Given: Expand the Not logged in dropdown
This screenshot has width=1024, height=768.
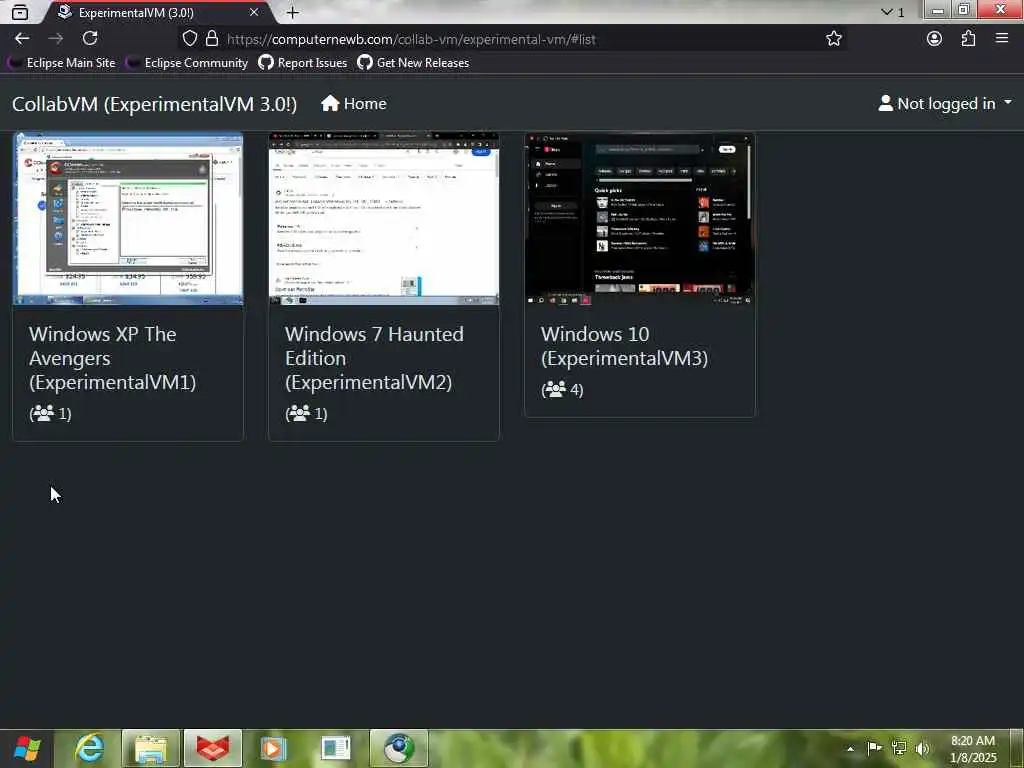Looking at the screenshot, I should tap(945, 103).
